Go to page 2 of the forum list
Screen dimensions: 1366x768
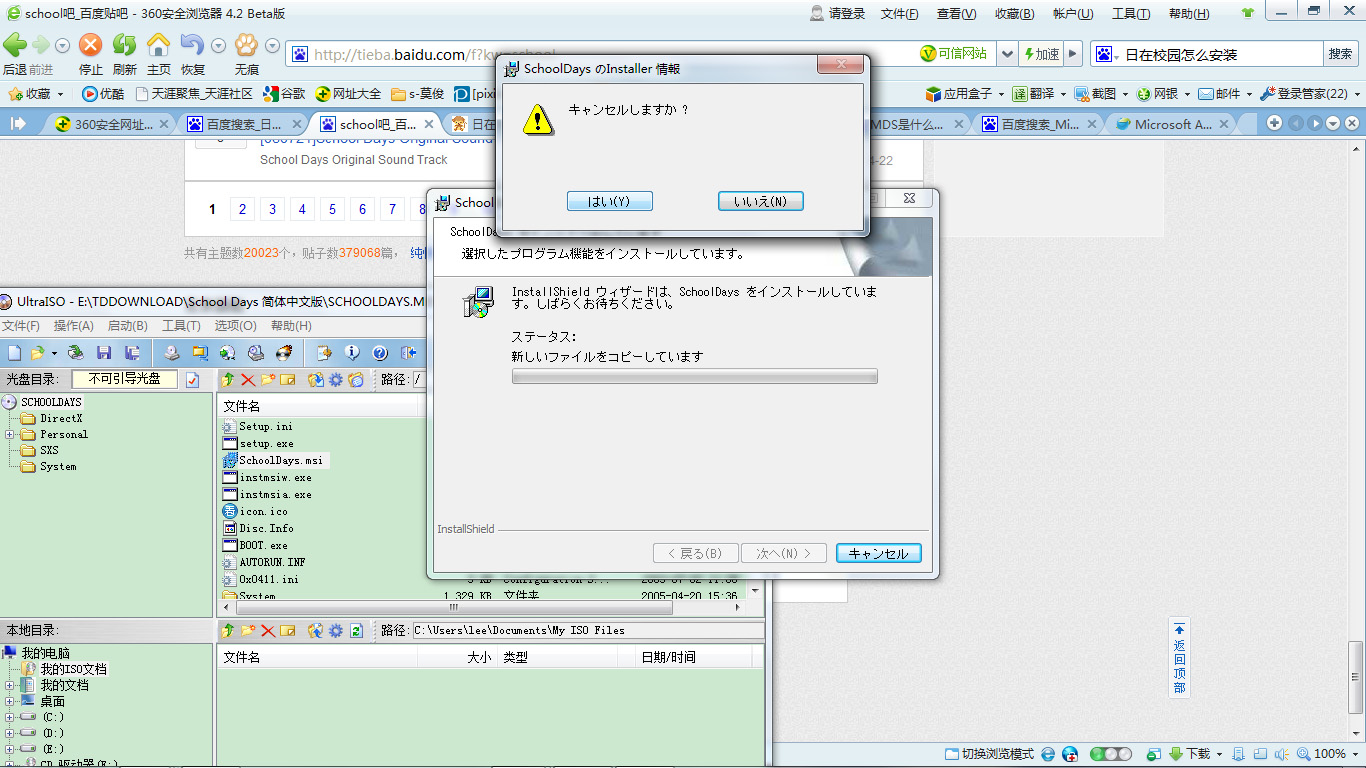(x=242, y=209)
